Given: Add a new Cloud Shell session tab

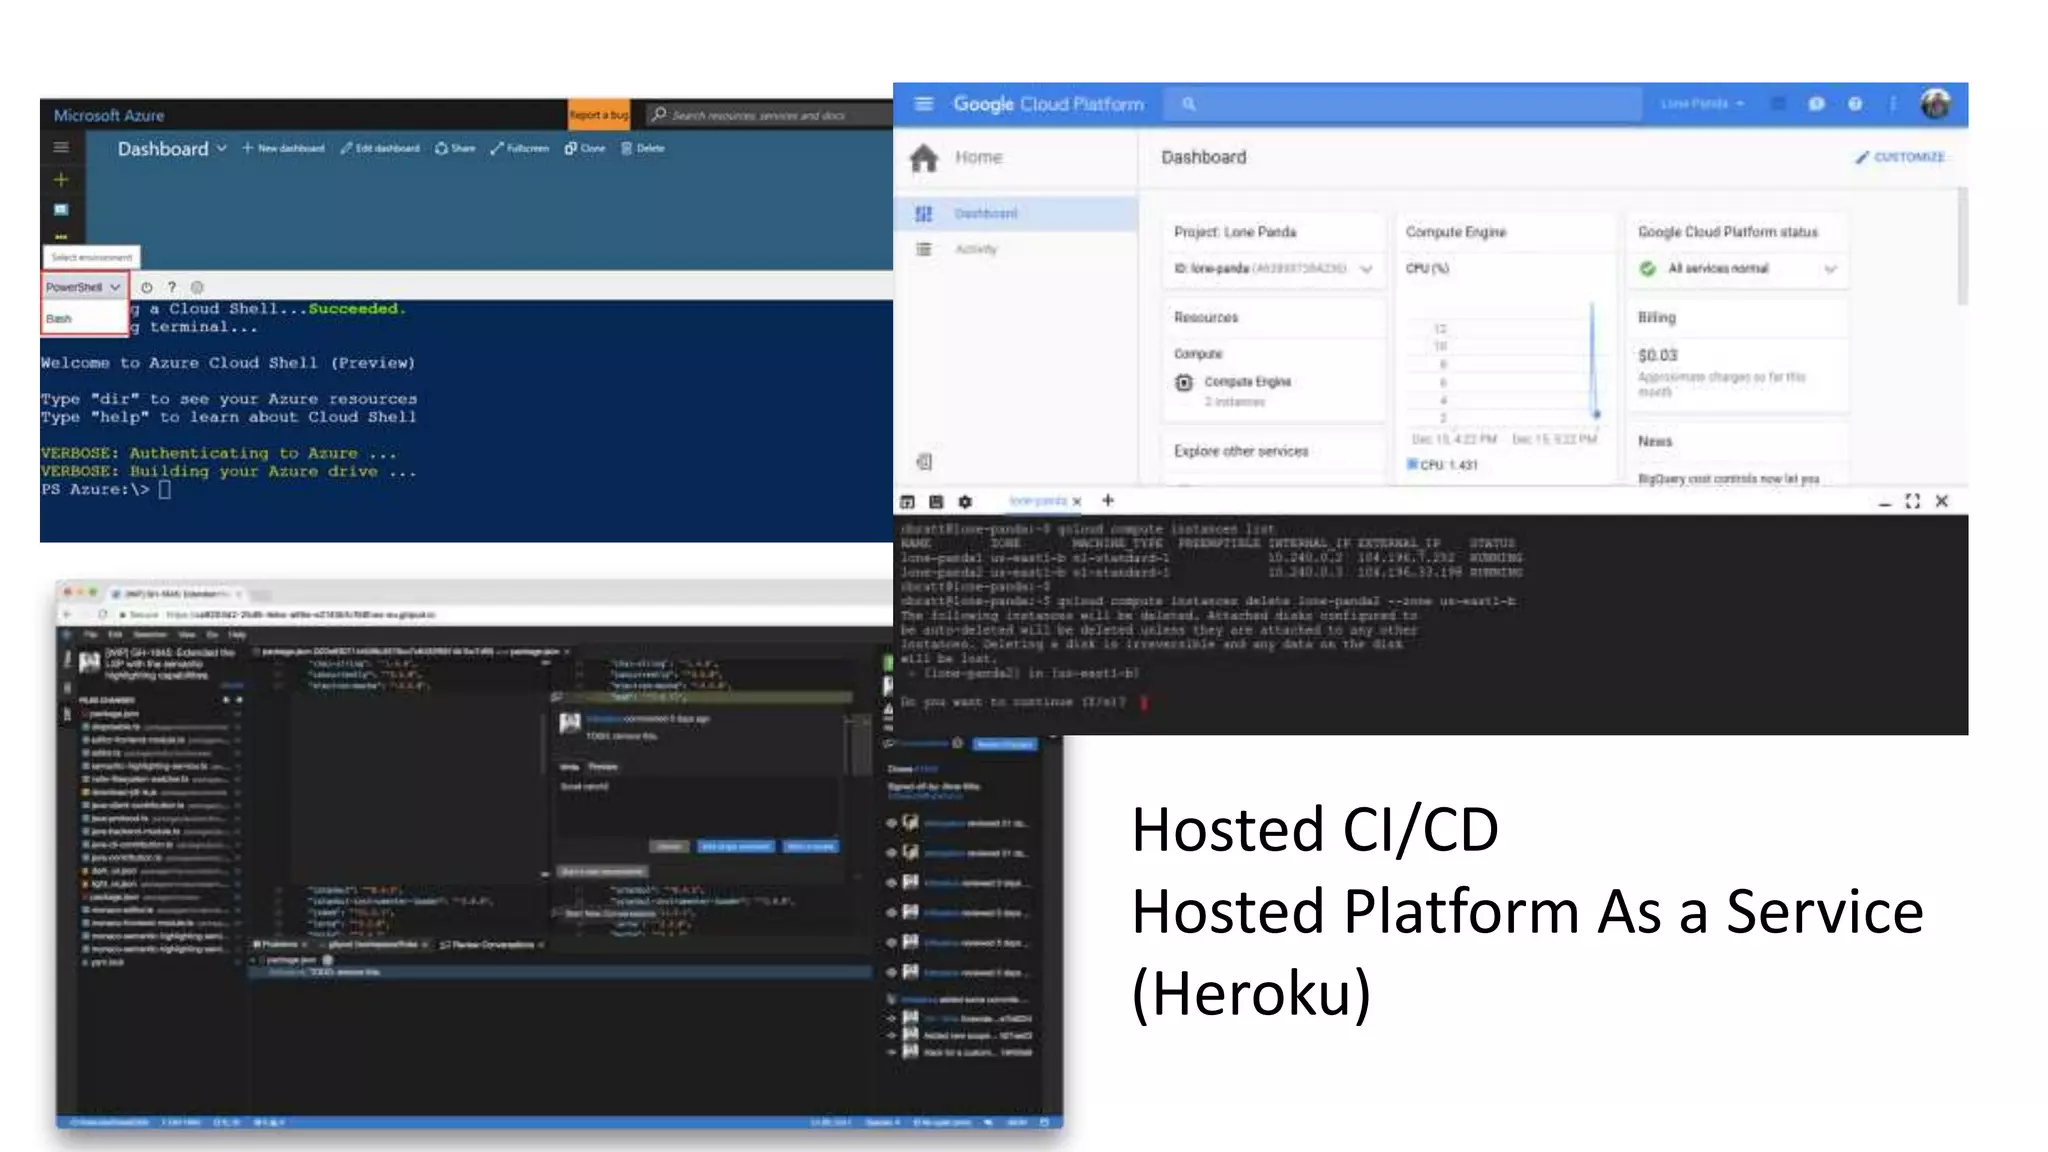Looking at the screenshot, I should click(1108, 500).
